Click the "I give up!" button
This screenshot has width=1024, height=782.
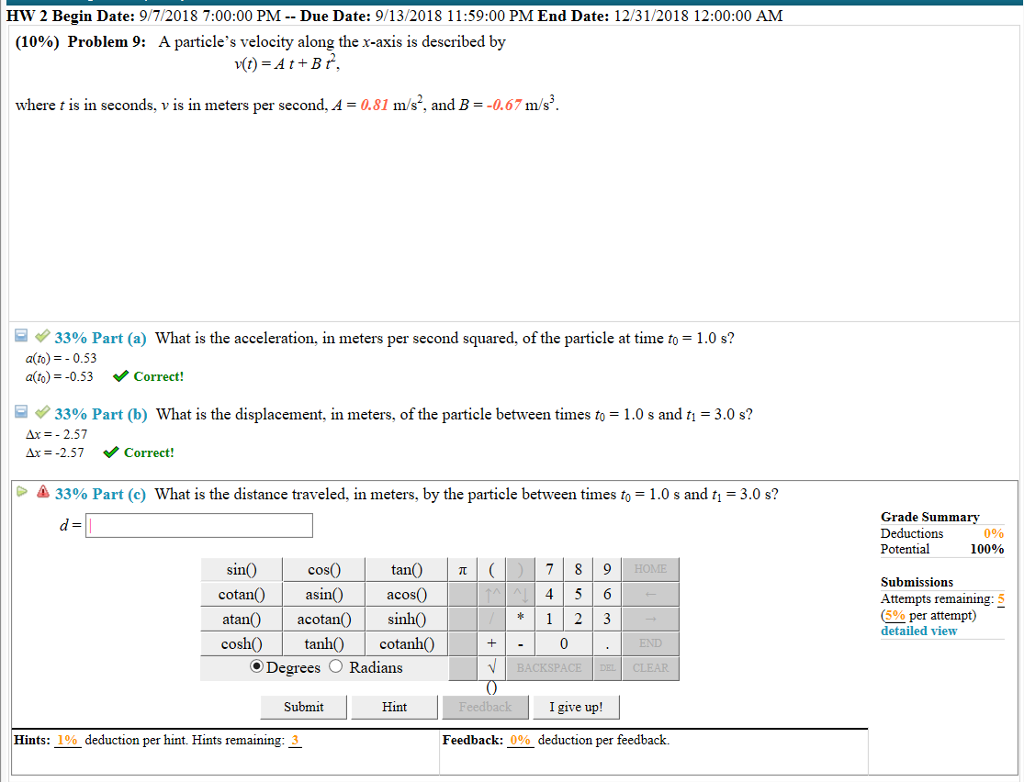576,707
